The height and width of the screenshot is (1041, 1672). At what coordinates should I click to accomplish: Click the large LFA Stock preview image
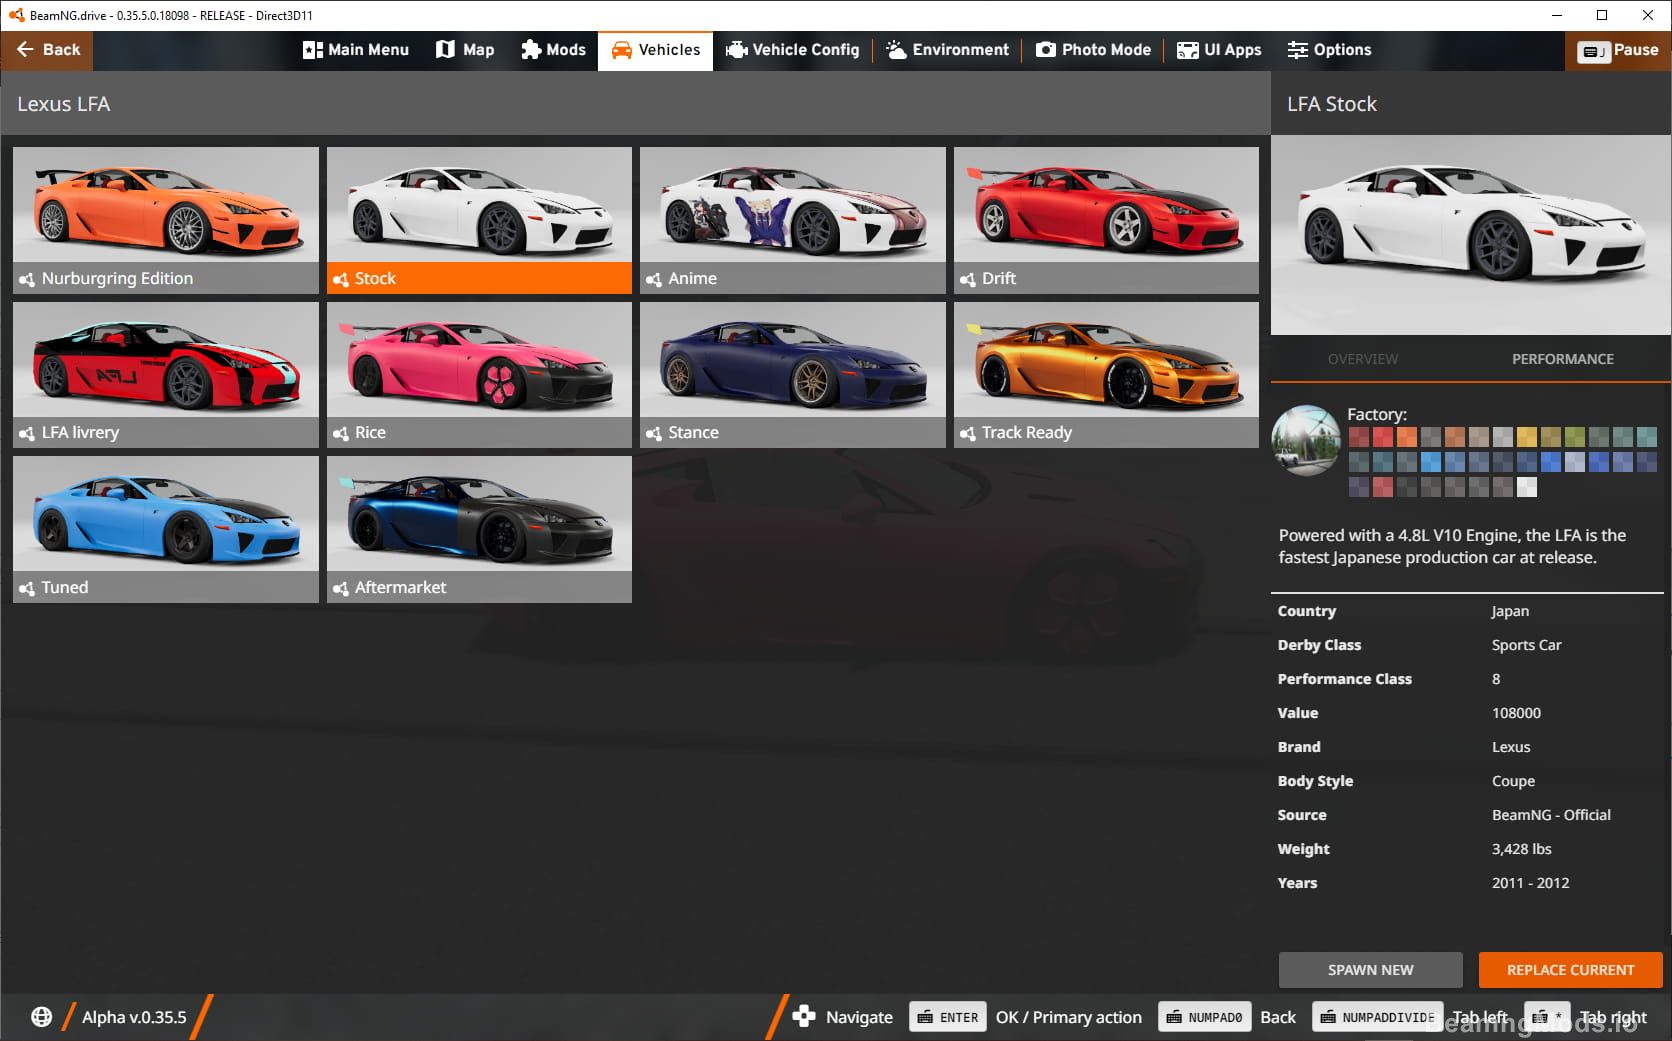coord(1470,235)
